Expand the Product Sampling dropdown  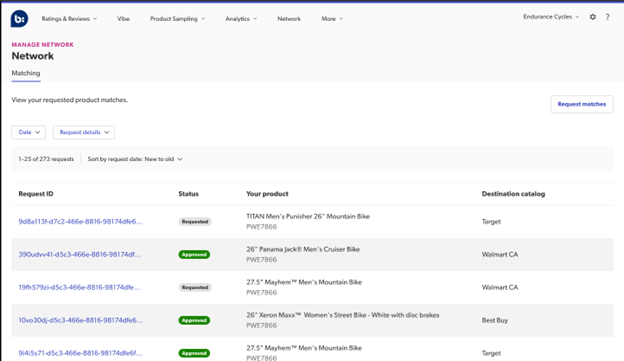pyautogui.click(x=177, y=19)
